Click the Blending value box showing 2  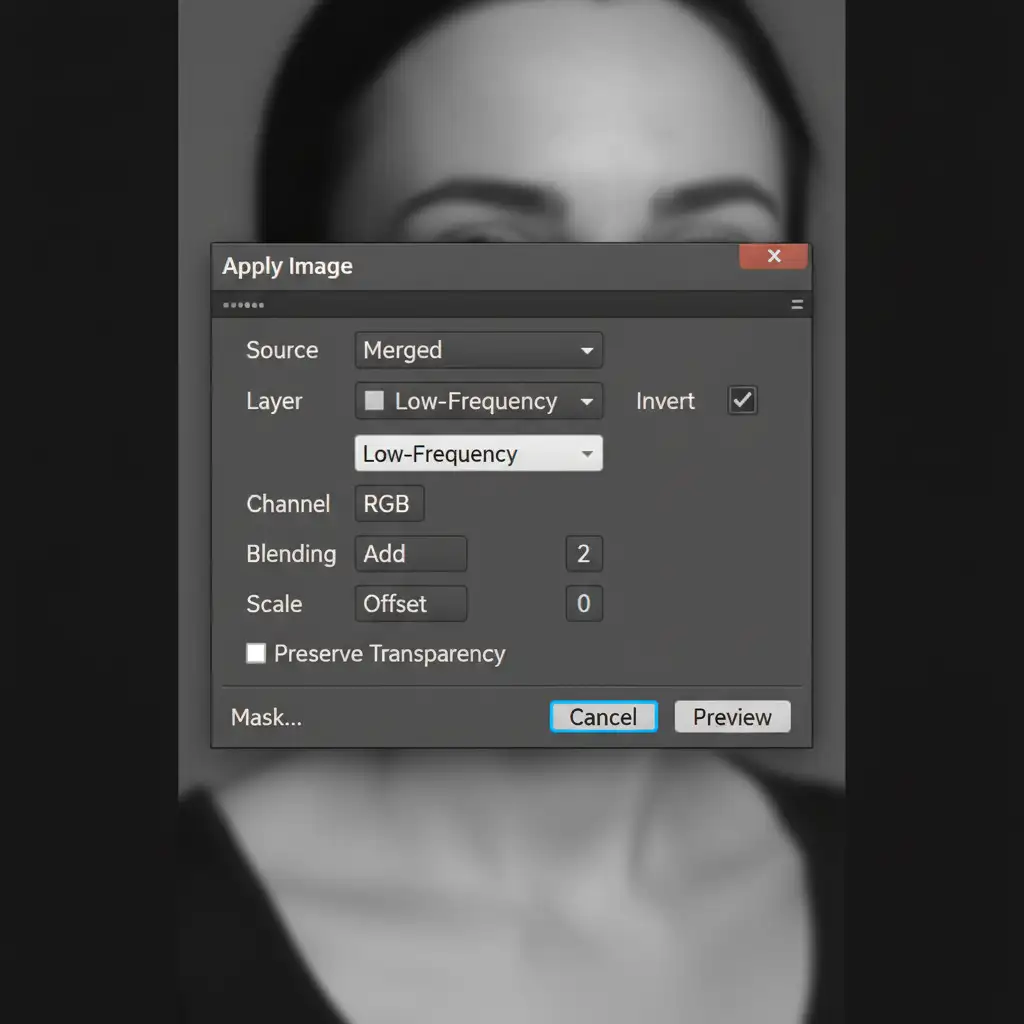[x=584, y=554]
